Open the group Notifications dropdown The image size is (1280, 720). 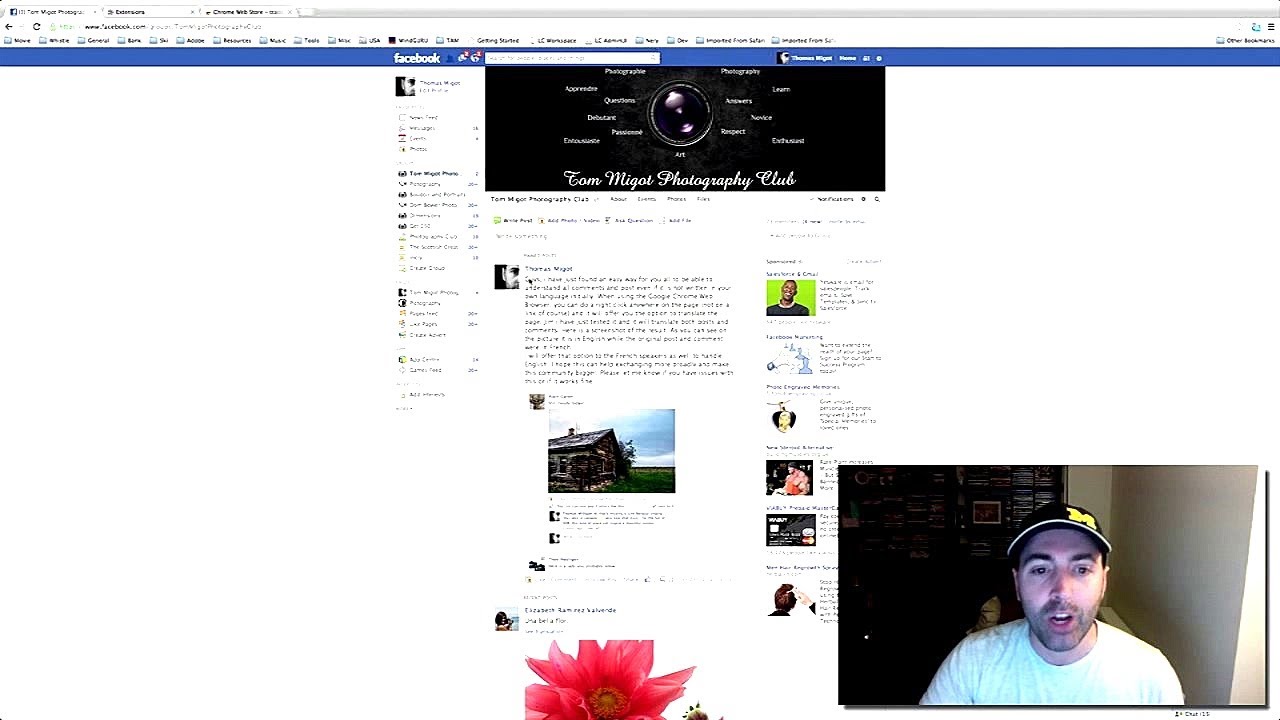833,199
